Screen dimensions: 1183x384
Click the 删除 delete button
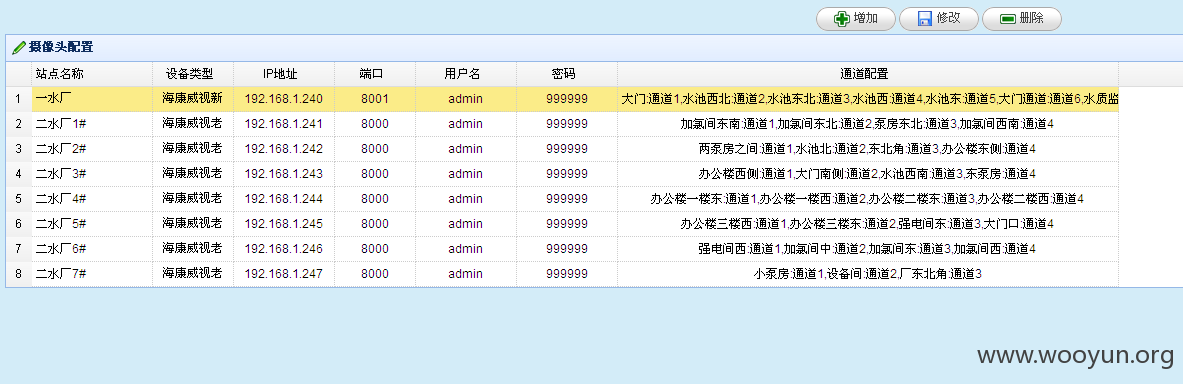pyautogui.click(x=1022, y=19)
